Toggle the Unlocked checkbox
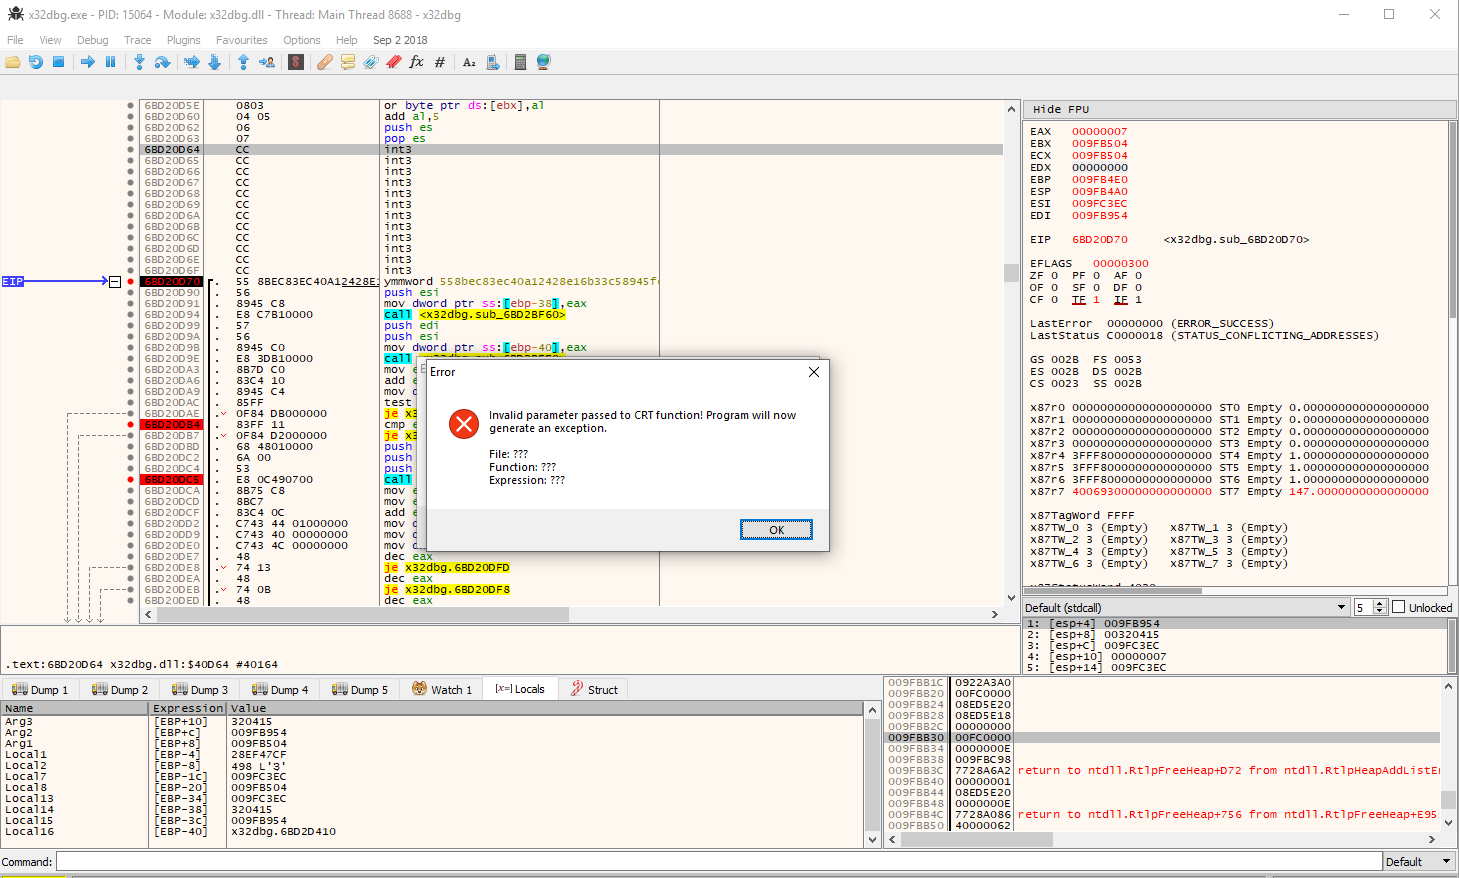The width and height of the screenshot is (1459, 878). (x=1399, y=607)
